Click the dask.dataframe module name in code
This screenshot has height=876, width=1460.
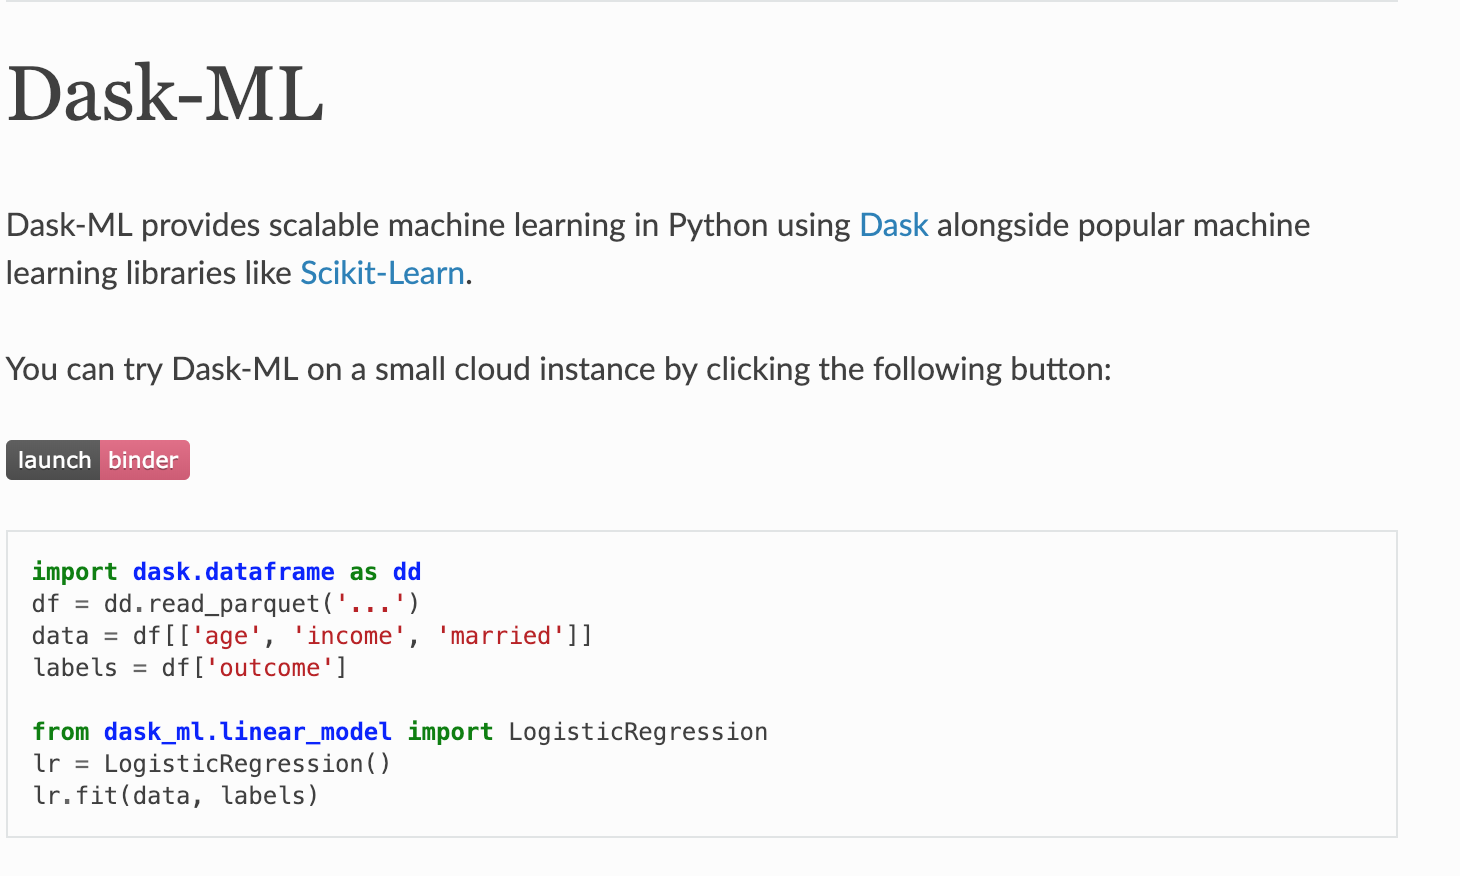pyautogui.click(x=233, y=572)
